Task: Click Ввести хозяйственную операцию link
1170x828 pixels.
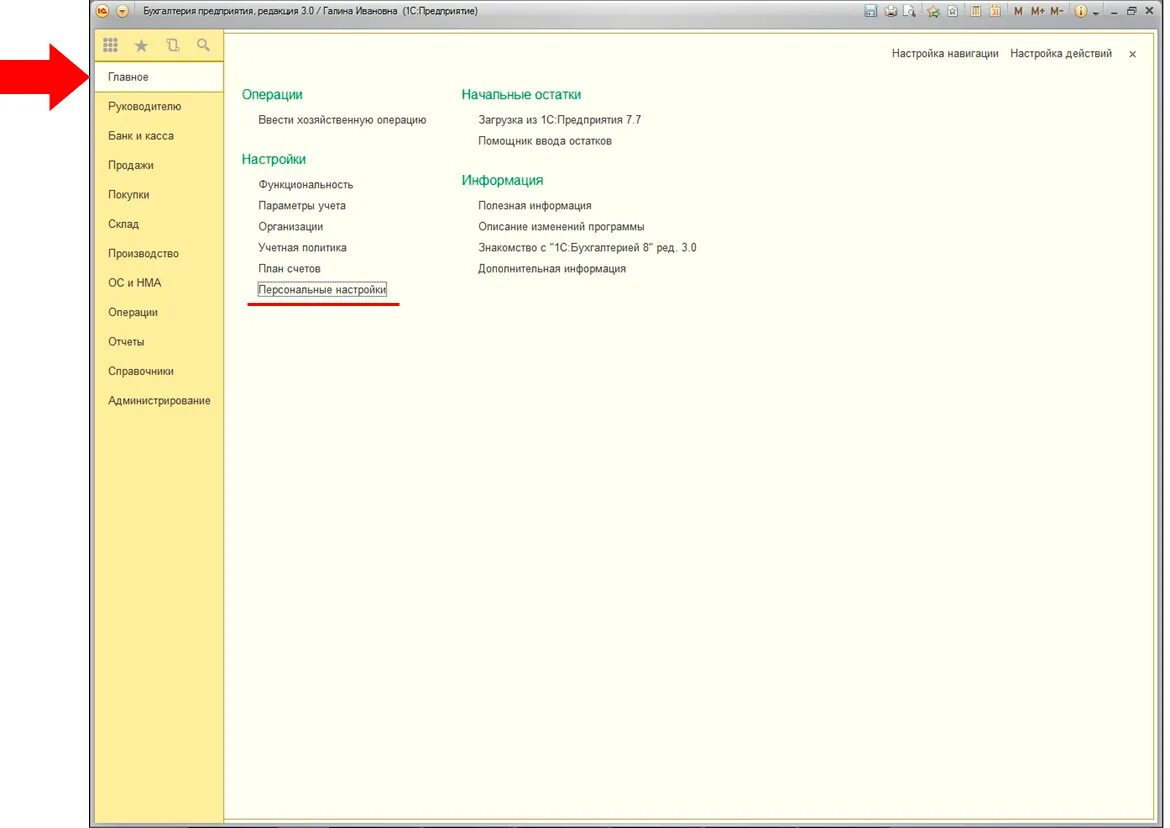Action: click(x=342, y=120)
